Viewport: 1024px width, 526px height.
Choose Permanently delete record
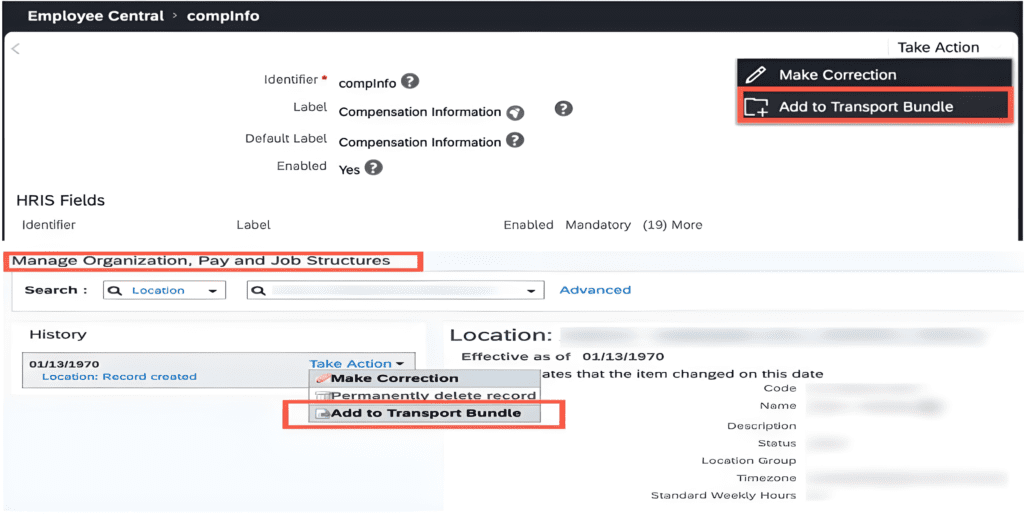[424, 396]
